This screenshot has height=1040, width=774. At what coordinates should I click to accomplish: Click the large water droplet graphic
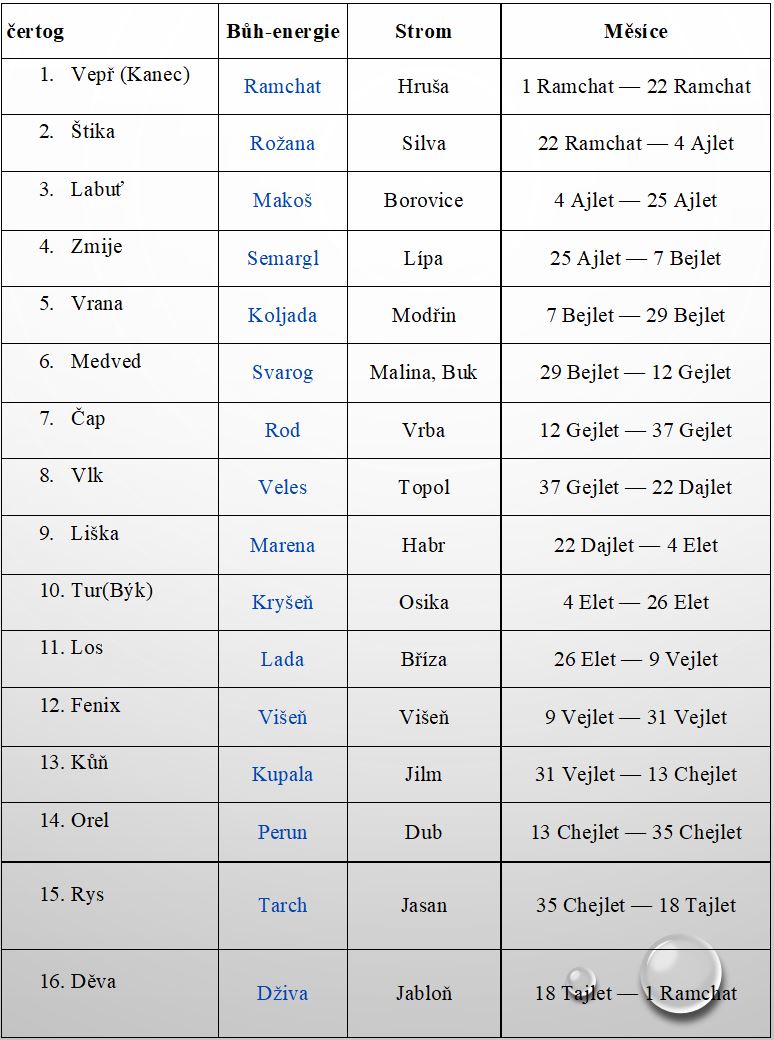coord(680,973)
